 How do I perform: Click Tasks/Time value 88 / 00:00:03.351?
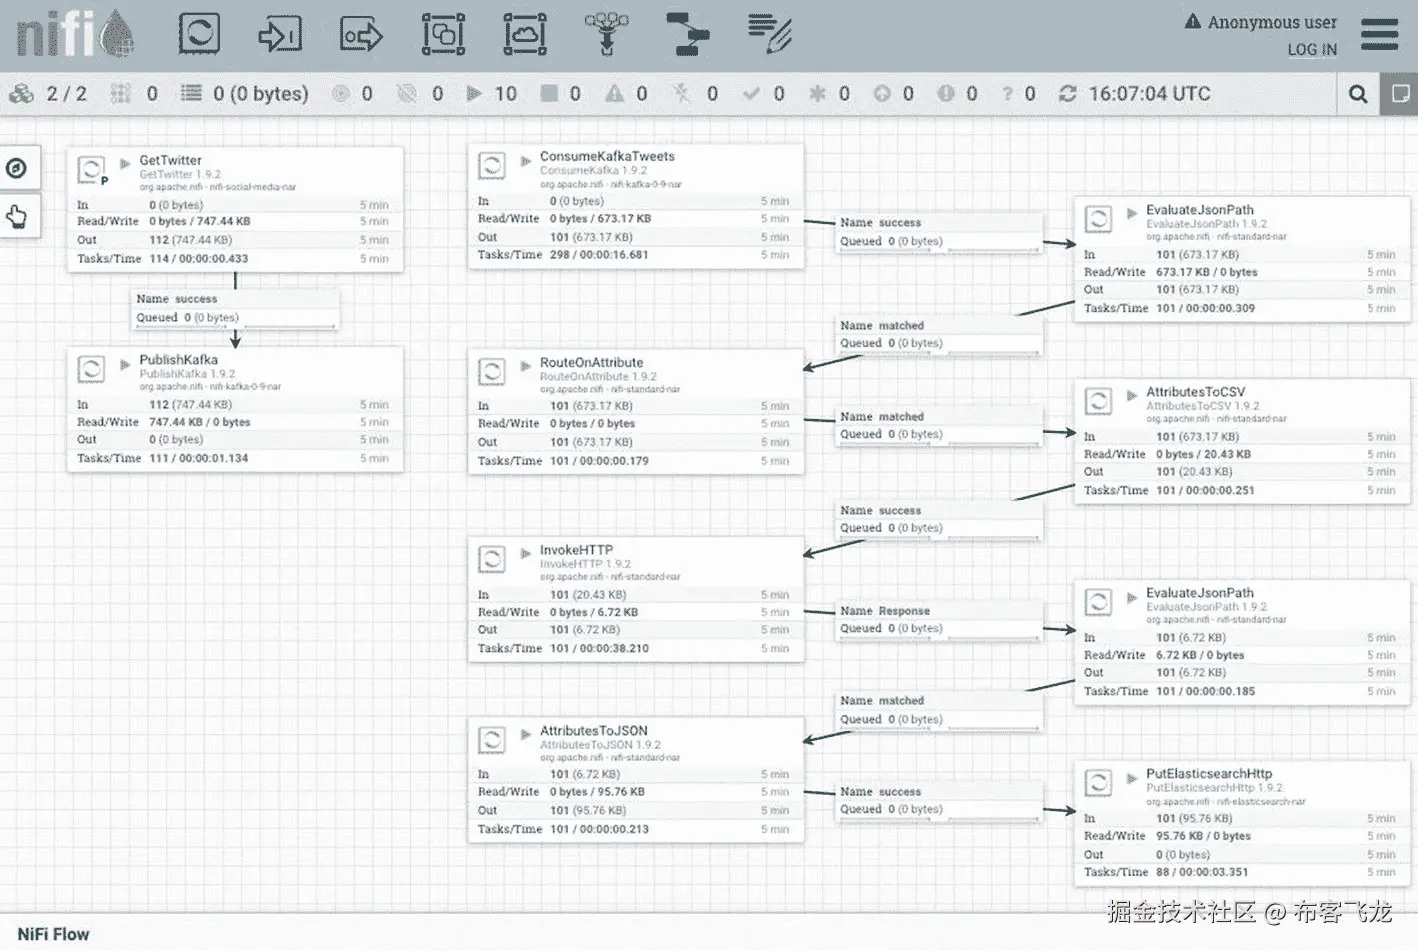tap(1202, 872)
